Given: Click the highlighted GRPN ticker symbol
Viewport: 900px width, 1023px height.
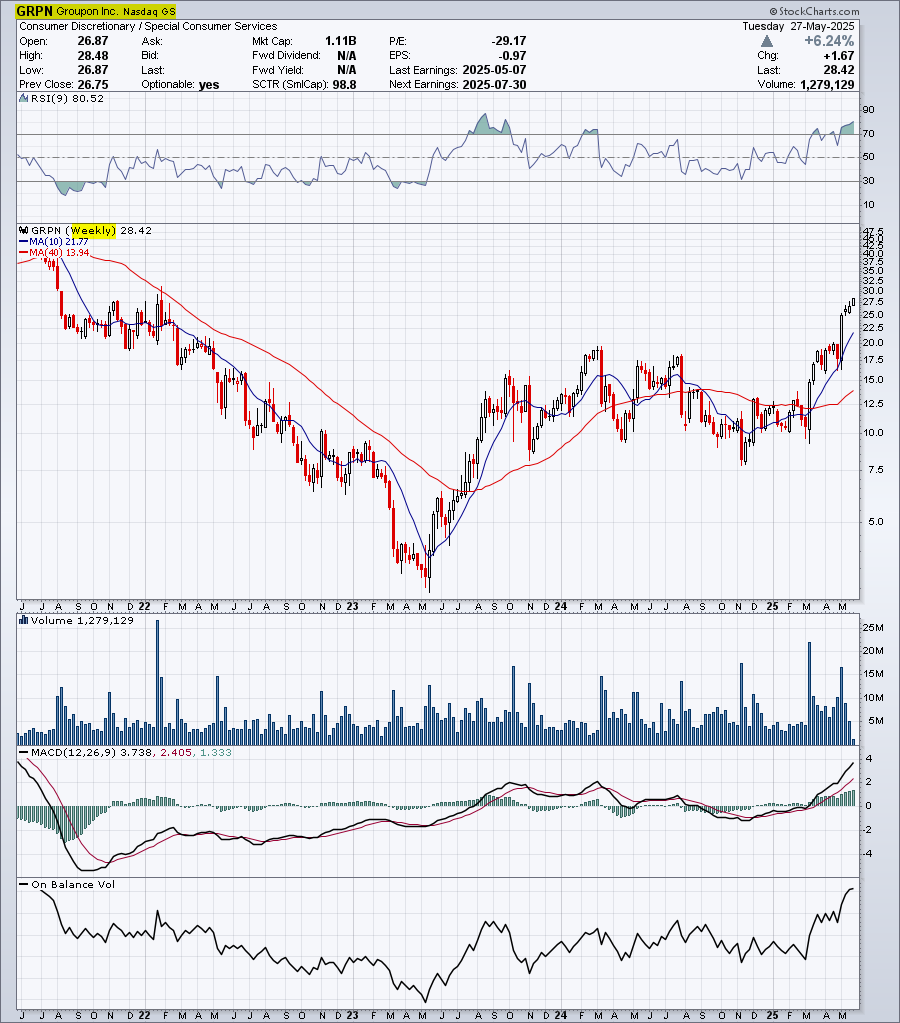Looking at the screenshot, I should (35, 11).
